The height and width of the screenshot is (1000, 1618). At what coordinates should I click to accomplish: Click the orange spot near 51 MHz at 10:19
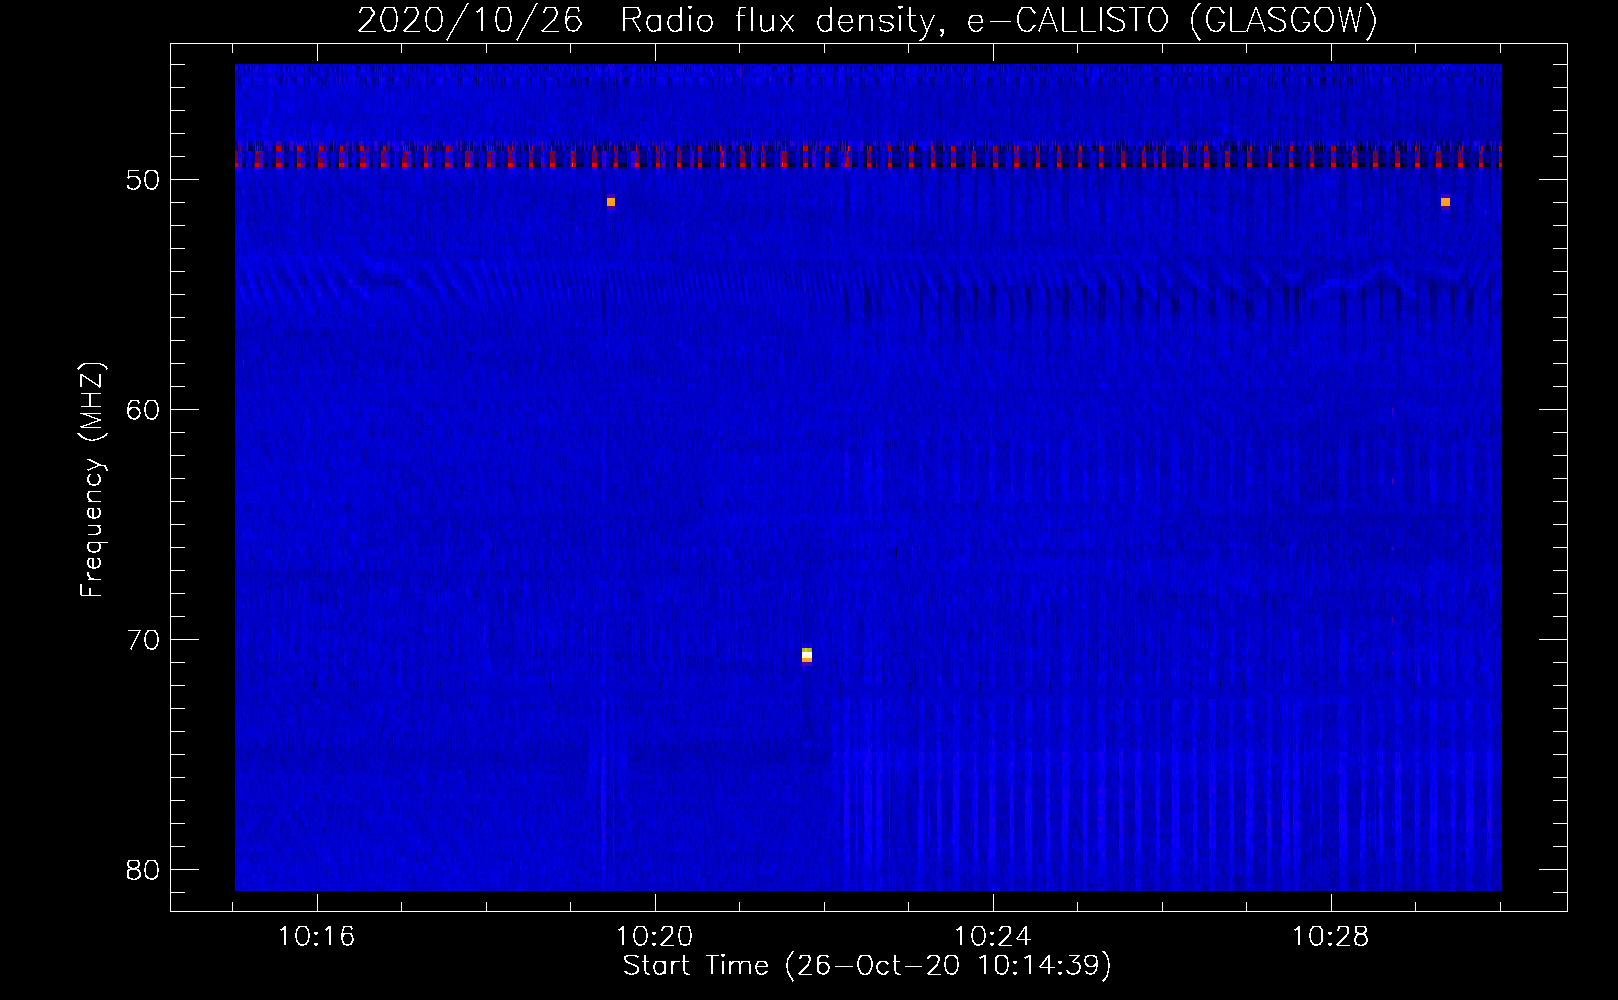coord(611,202)
